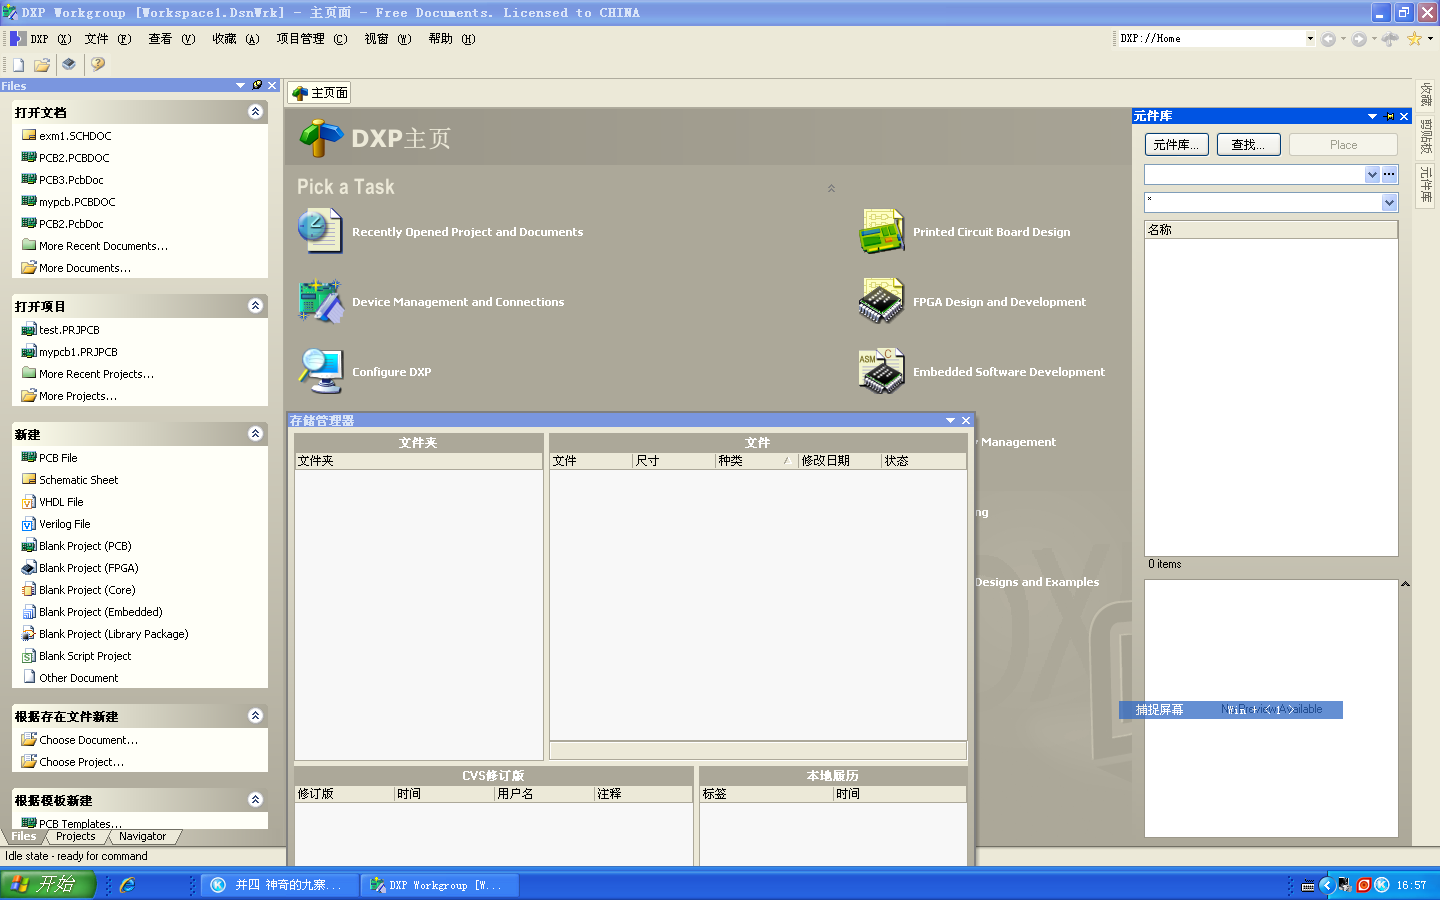
Task: Expand hidden tray icons with the round arrow
Action: tap(1327, 885)
